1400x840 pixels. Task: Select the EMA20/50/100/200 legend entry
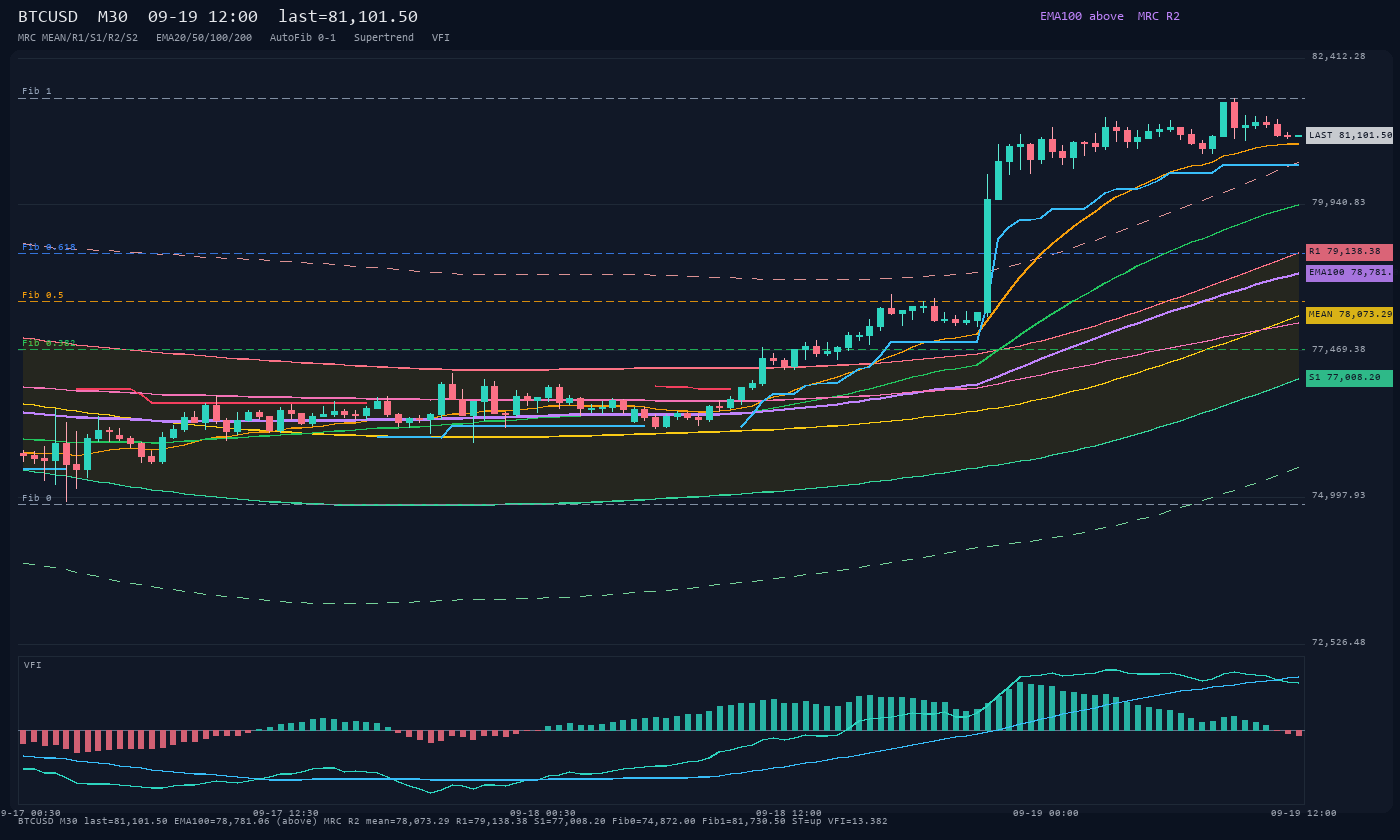click(x=204, y=38)
